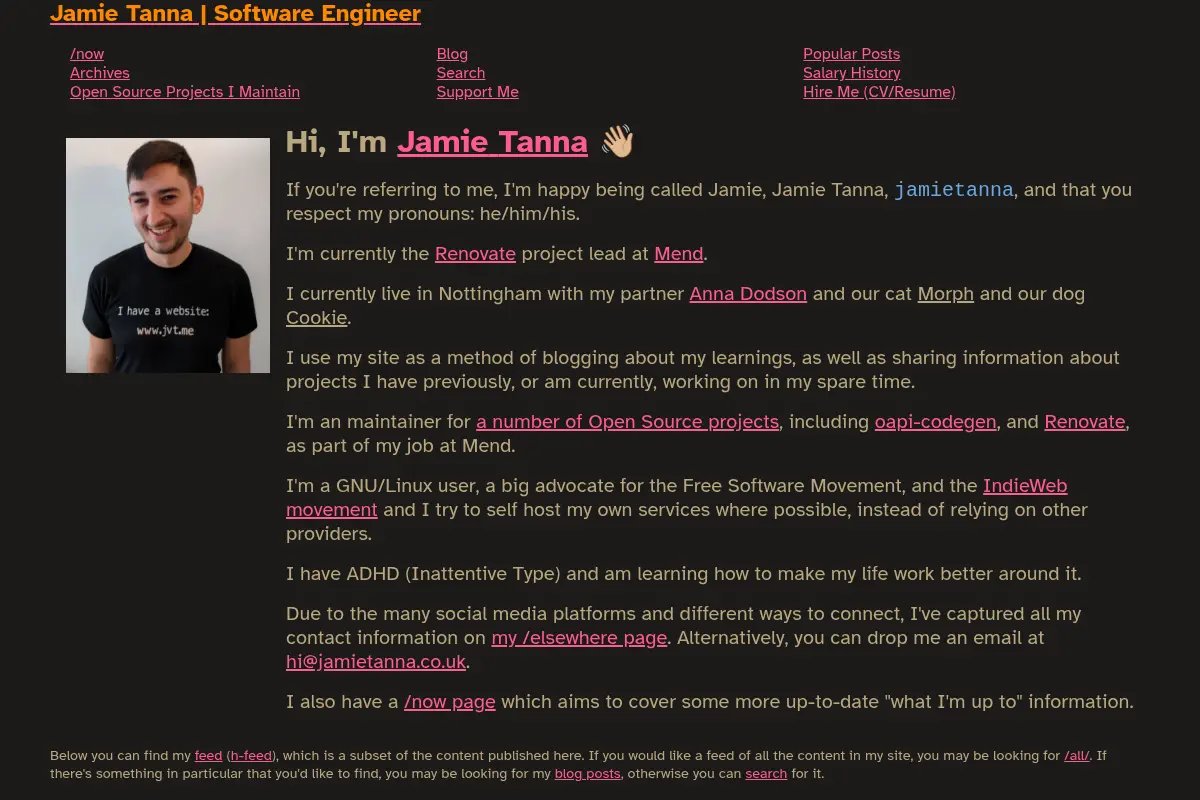Visit Anna Dodson's link

point(748,294)
